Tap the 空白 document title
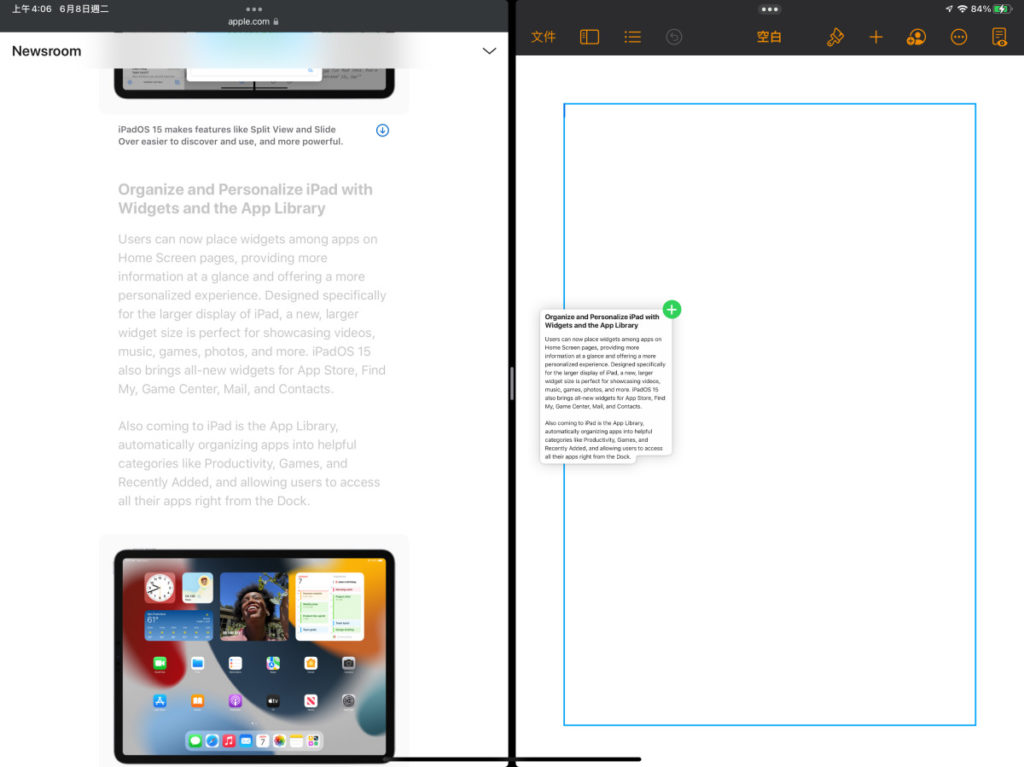This screenshot has height=767, width=1024. pyautogui.click(x=769, y=37)
